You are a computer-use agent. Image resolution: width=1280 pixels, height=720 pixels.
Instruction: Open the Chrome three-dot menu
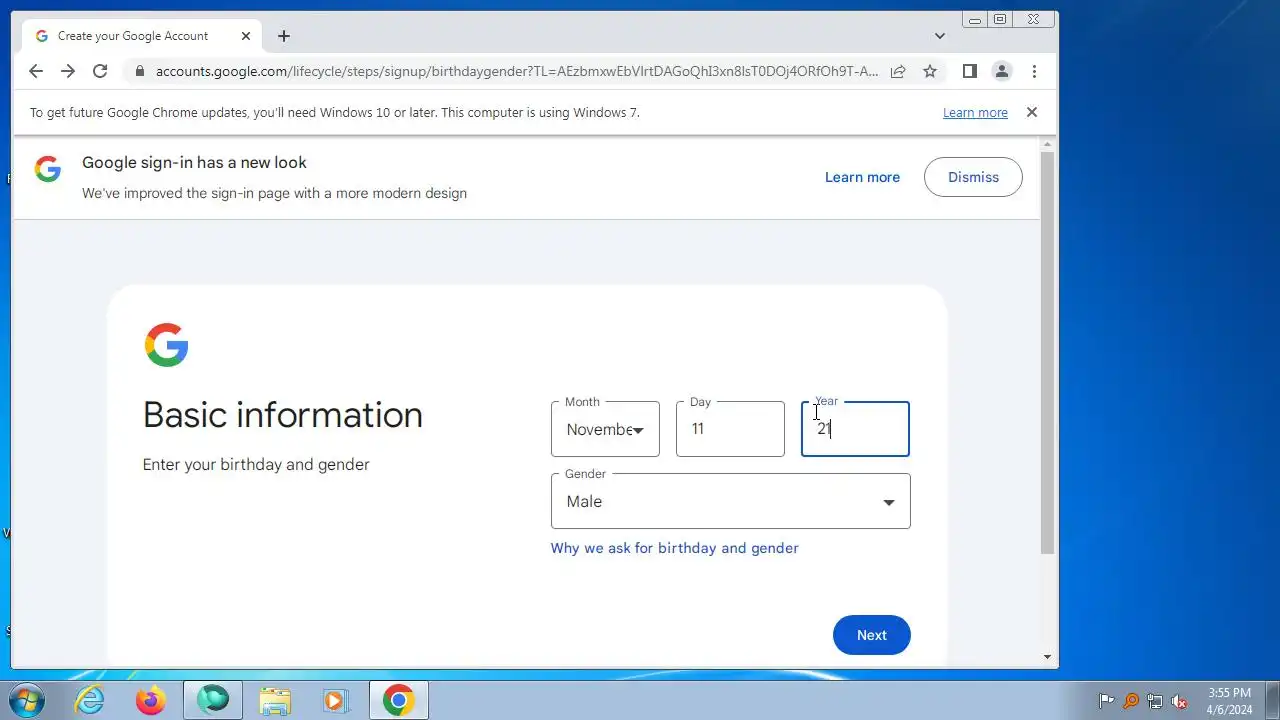point(1034,71)
